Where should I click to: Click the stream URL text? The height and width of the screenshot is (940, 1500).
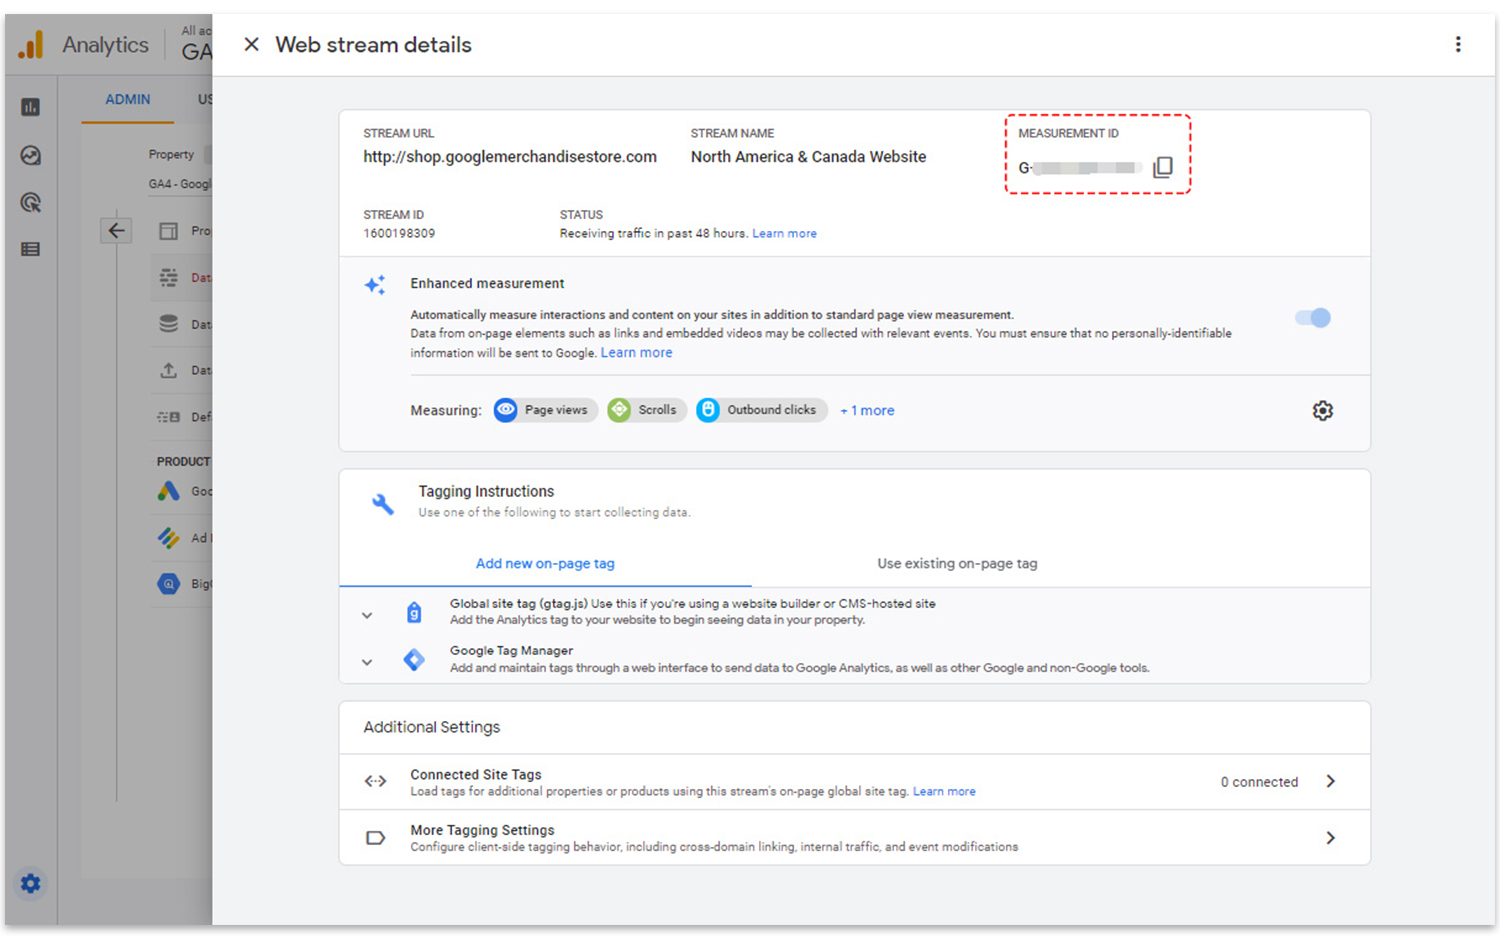pyautogui.click(x=510, y=157)
